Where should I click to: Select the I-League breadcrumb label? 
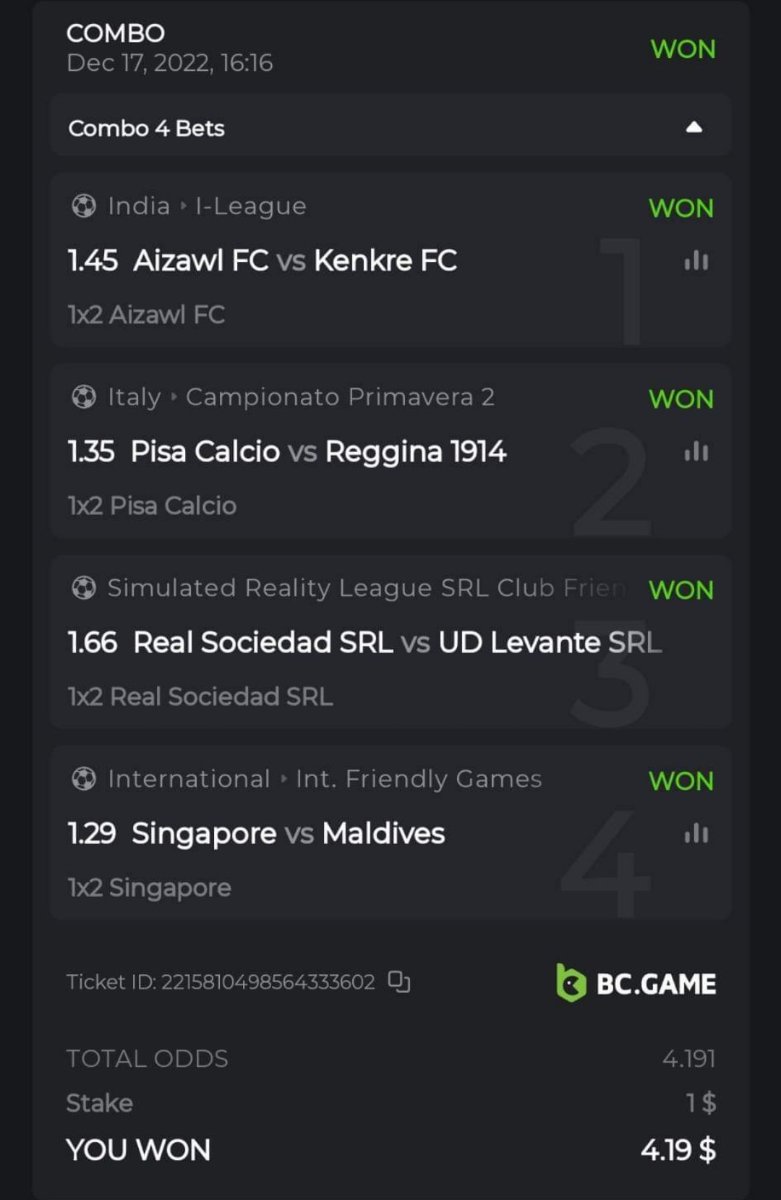pos(250,206)
